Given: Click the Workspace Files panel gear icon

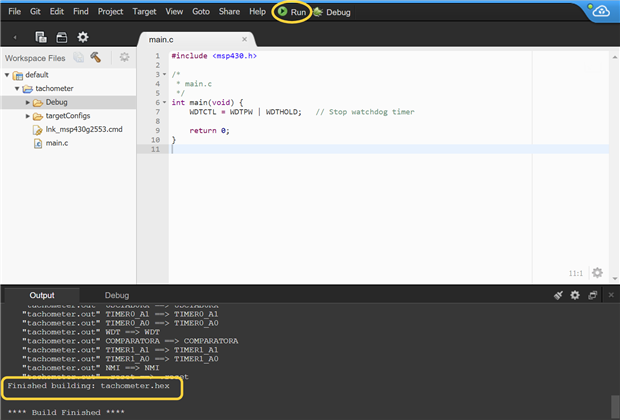Looking at the screenshot, I should [124, 58].
